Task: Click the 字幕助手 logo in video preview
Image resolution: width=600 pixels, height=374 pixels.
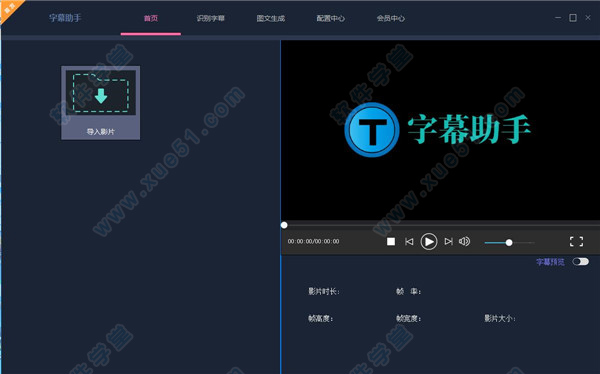Action: click(437, 130)
